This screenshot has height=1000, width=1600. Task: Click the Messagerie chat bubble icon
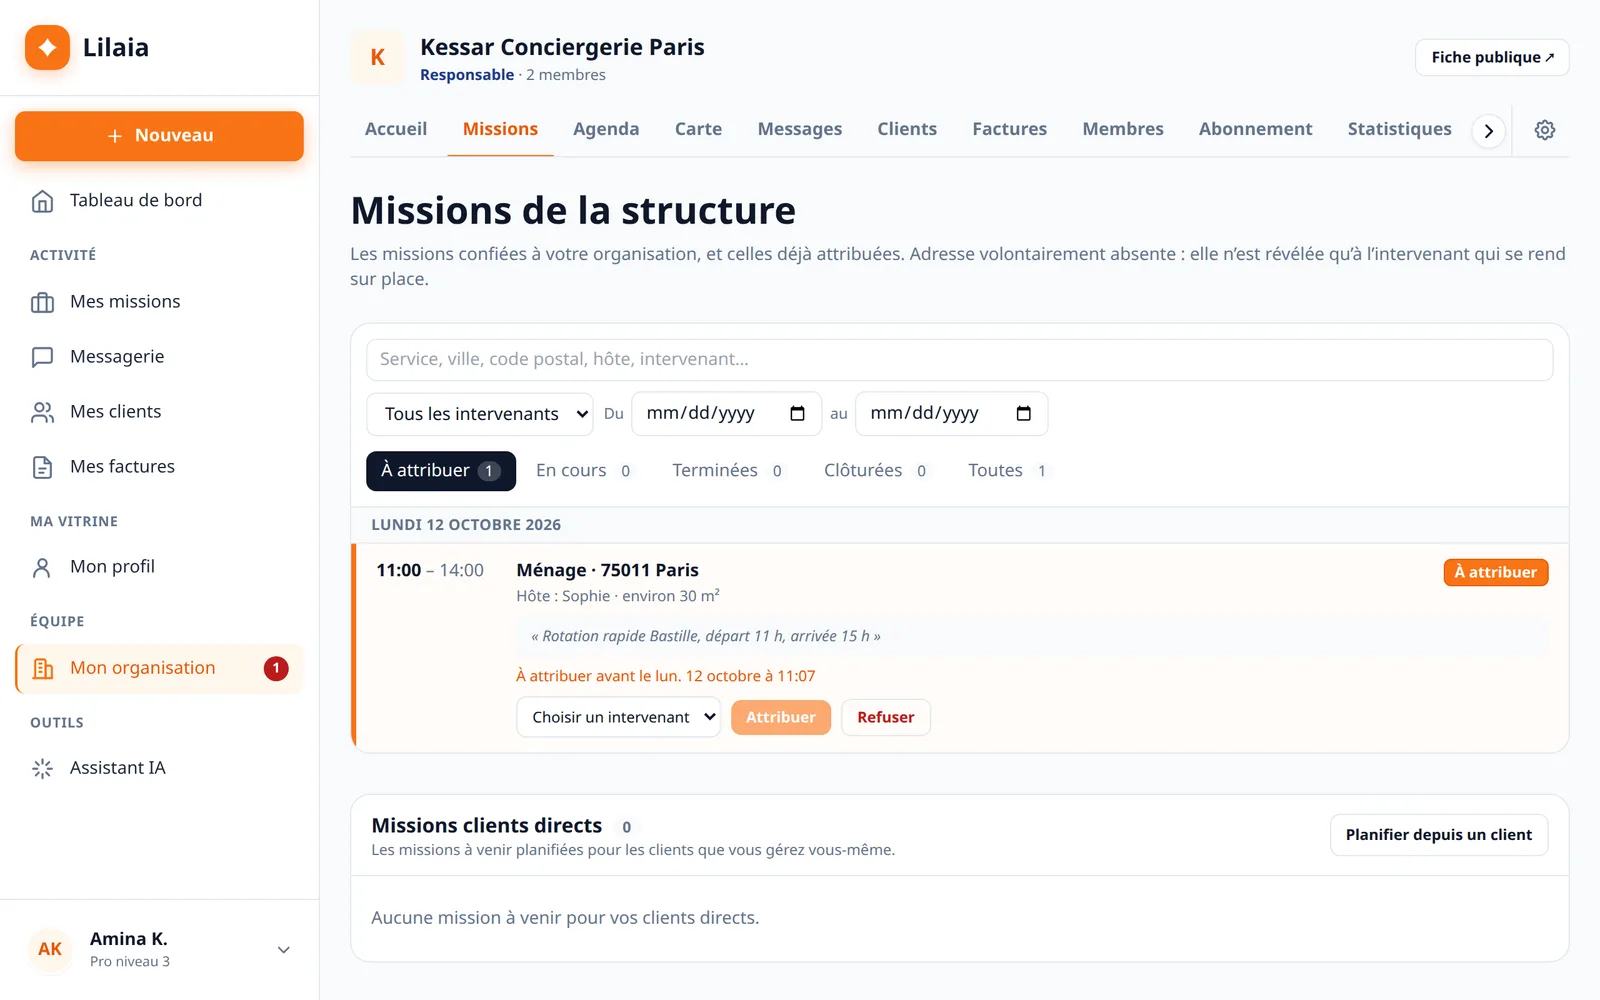pos(42,357)
